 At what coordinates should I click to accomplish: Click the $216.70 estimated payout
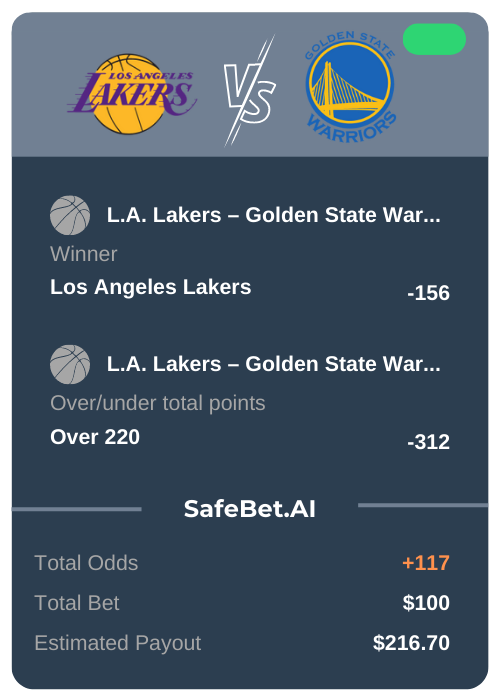tap(411, 643)
